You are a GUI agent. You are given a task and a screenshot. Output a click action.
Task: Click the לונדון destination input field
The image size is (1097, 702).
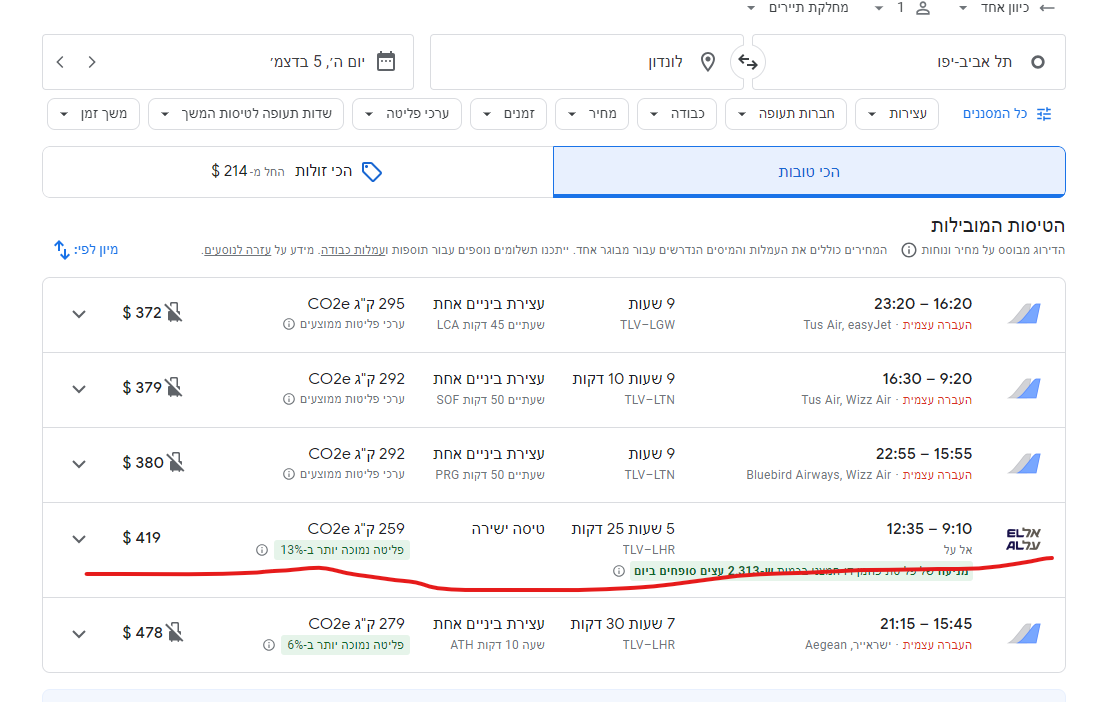pos(580,62)
